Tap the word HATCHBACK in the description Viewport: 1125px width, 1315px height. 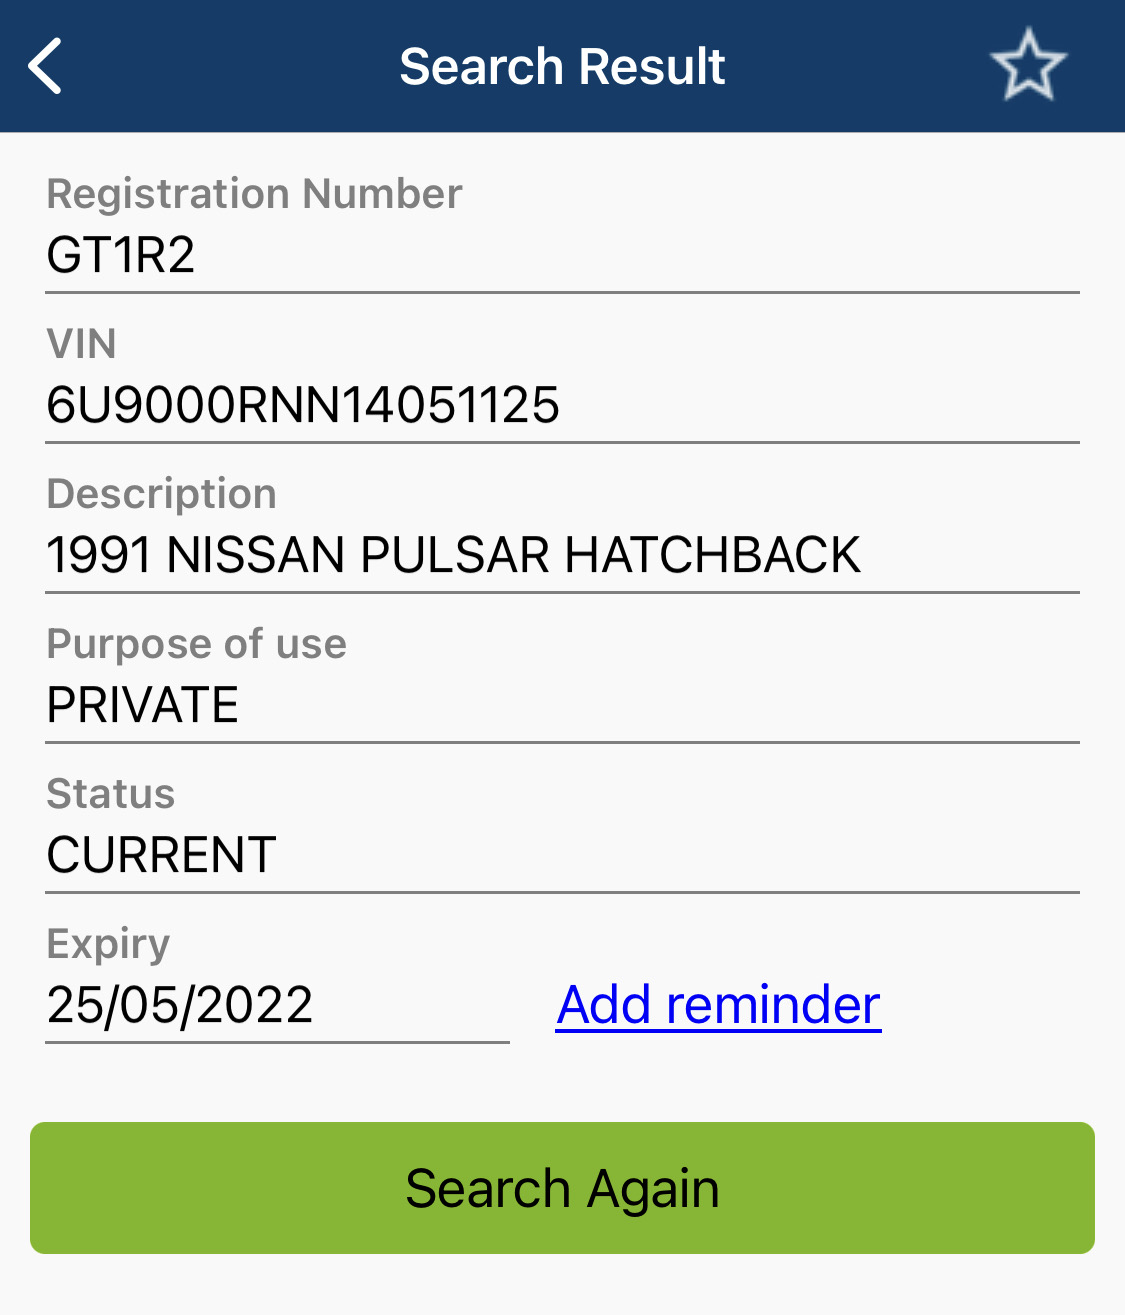pos(712,555)
